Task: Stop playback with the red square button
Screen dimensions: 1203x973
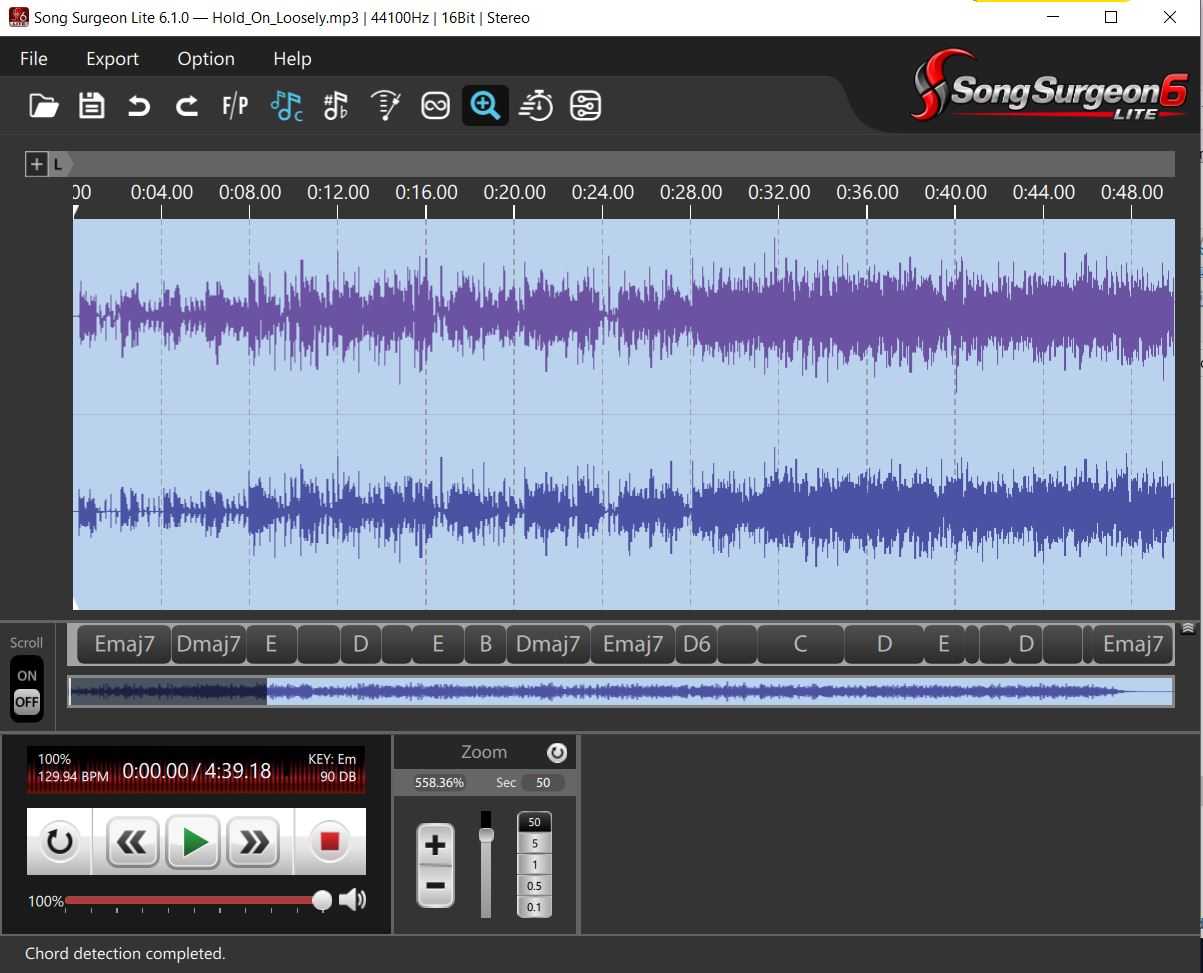Action: (x=329, y=842)
